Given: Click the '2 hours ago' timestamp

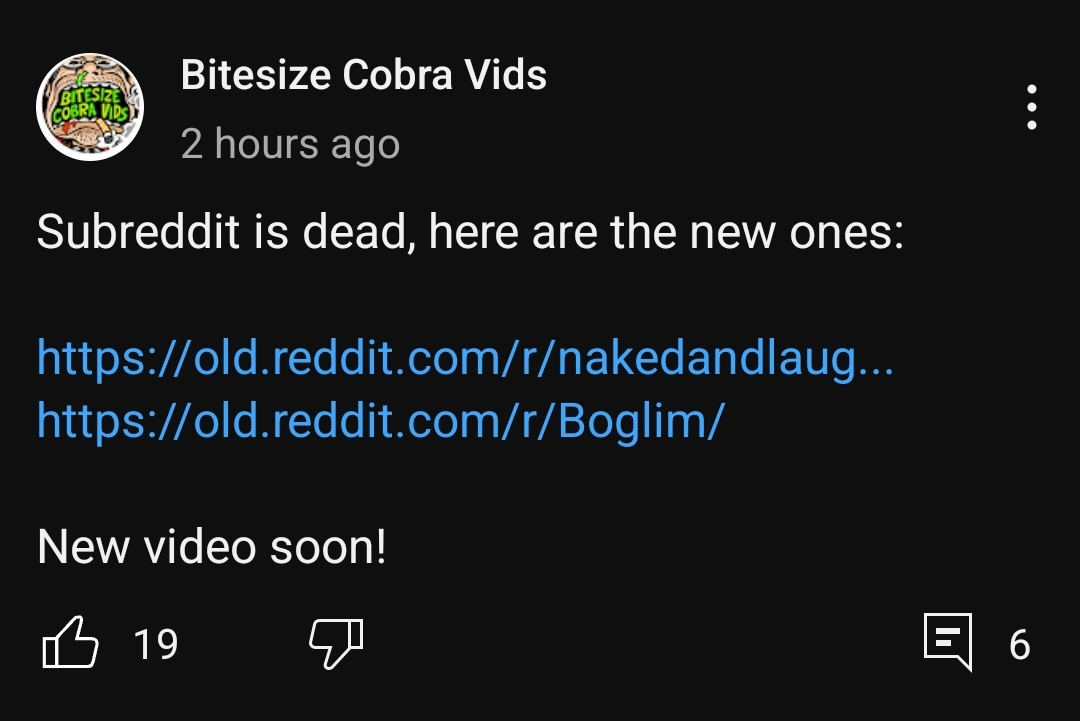Looking at the screenshot, I should (290, 145).
